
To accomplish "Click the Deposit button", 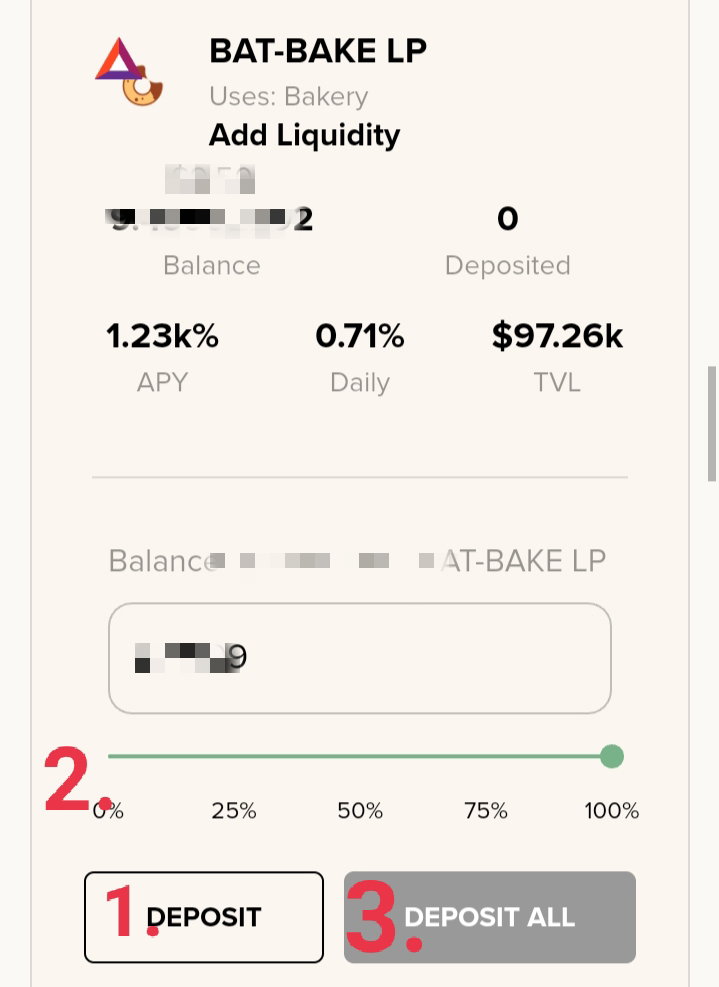I will [204, 917].
